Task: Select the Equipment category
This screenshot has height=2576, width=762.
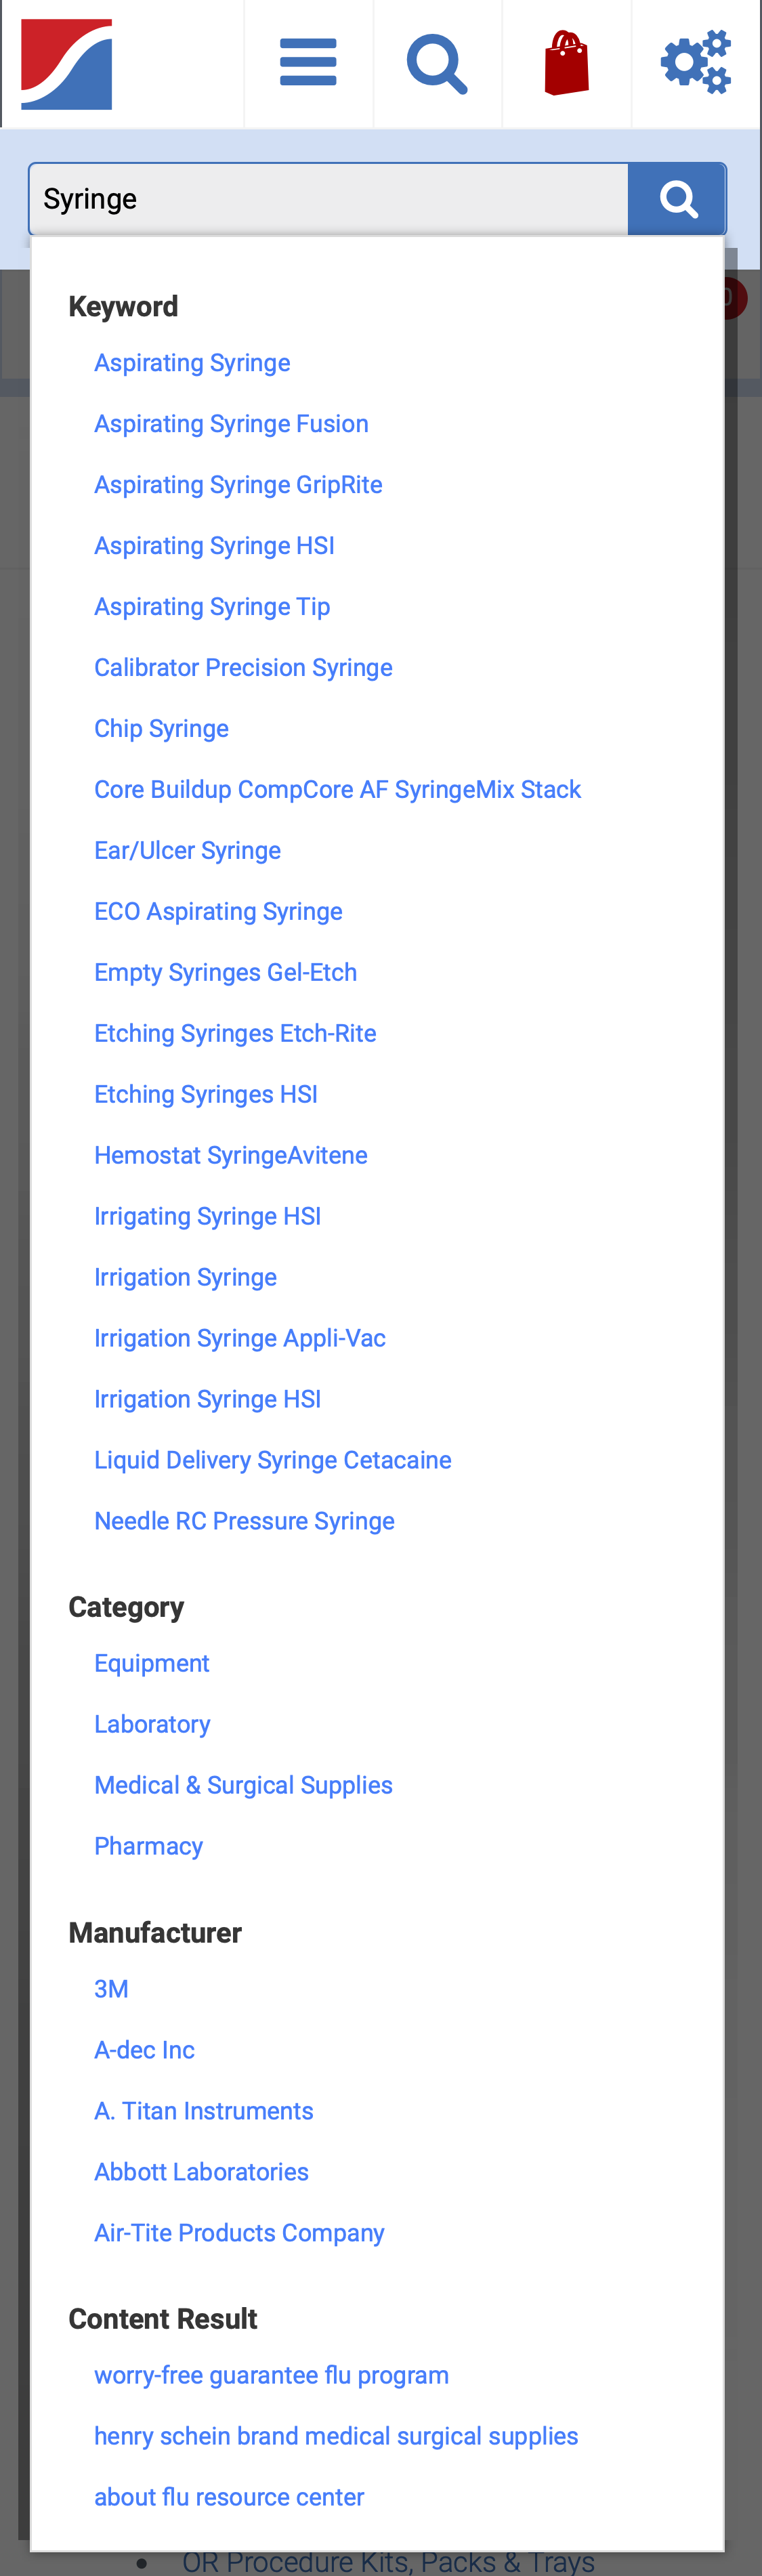Action: pos(151,1663)
